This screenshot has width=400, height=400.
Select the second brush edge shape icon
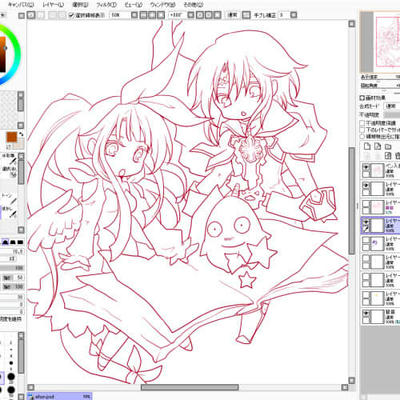pyautogui.click(x=13, y=242)
